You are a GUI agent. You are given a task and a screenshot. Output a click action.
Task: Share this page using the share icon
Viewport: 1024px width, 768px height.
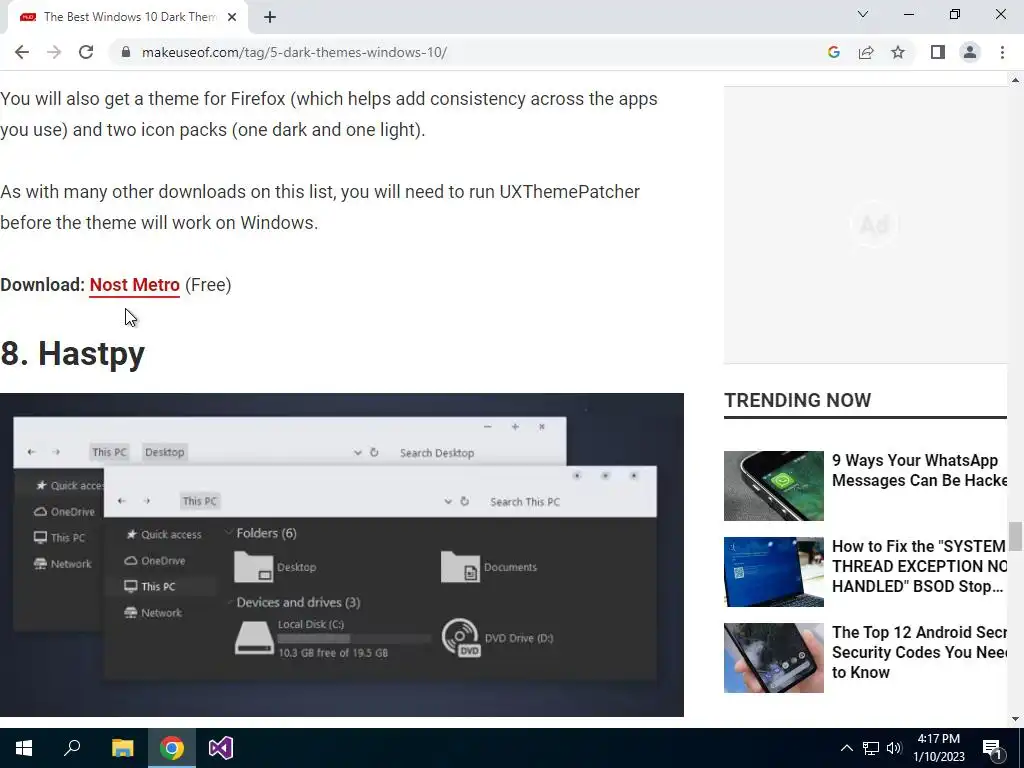coord(866,52)
